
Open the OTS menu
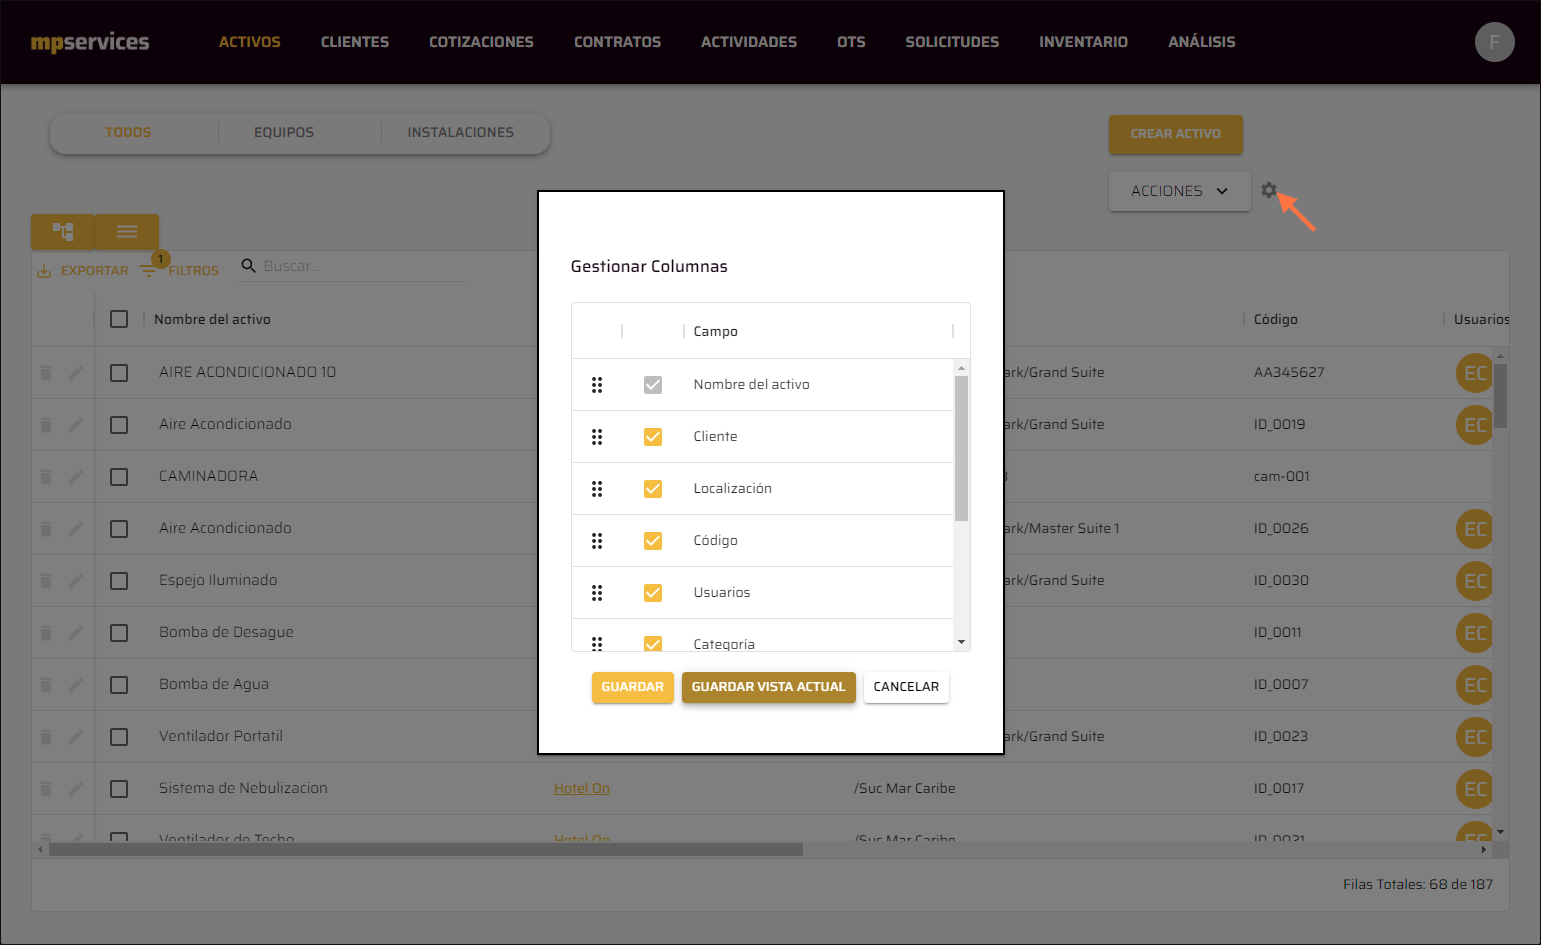click(851, 42)
